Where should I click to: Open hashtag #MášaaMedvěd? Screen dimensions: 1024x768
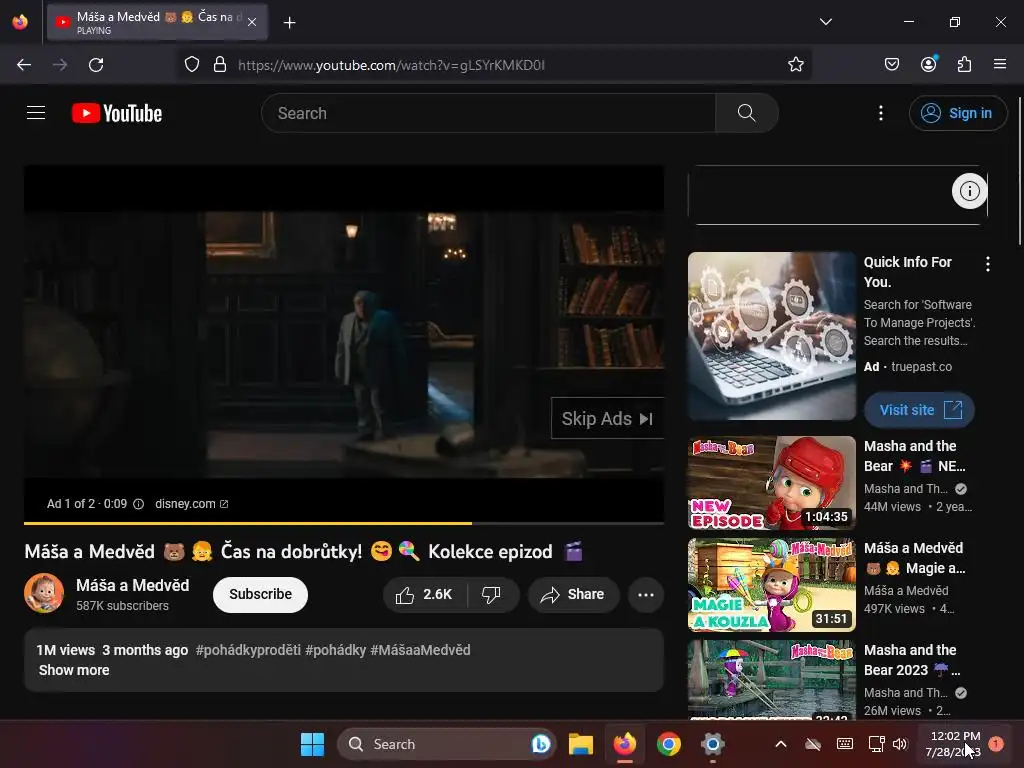coord(420,650)
